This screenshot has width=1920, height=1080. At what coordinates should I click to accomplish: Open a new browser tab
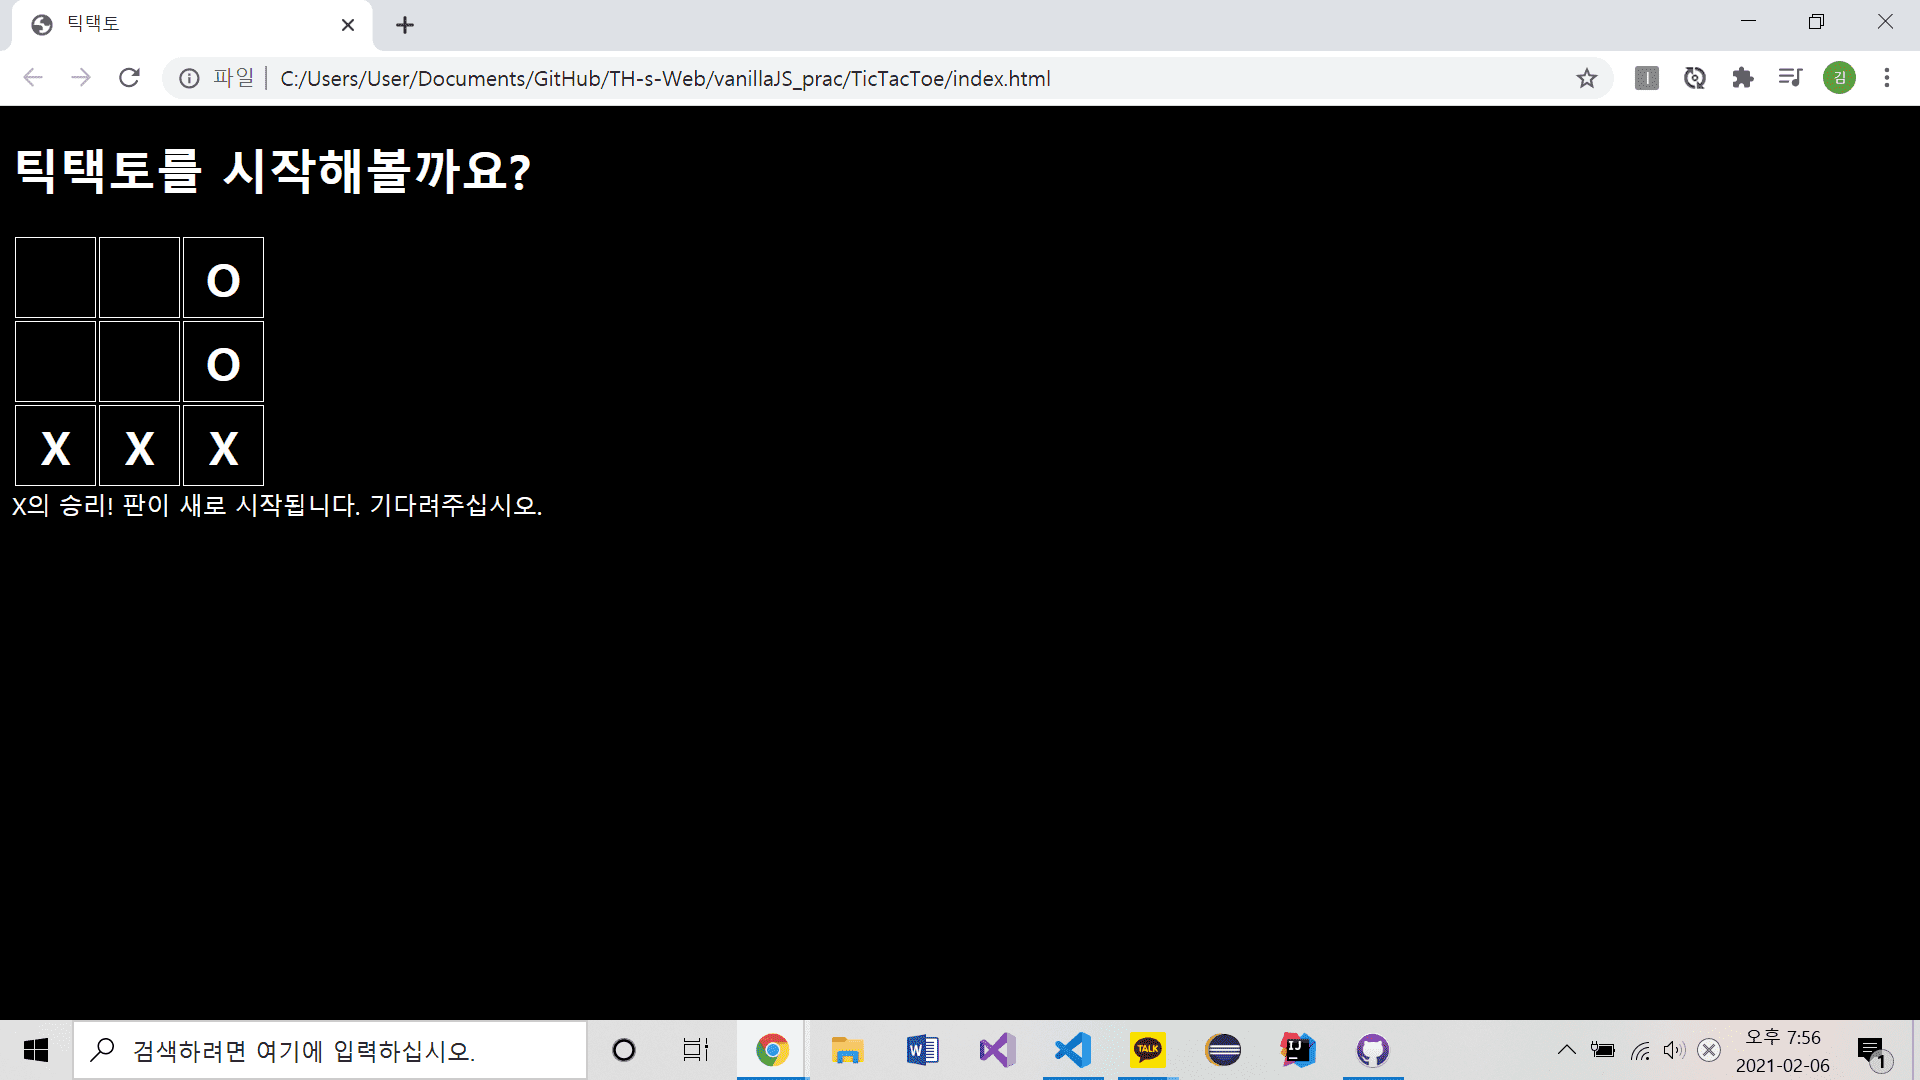405,25
